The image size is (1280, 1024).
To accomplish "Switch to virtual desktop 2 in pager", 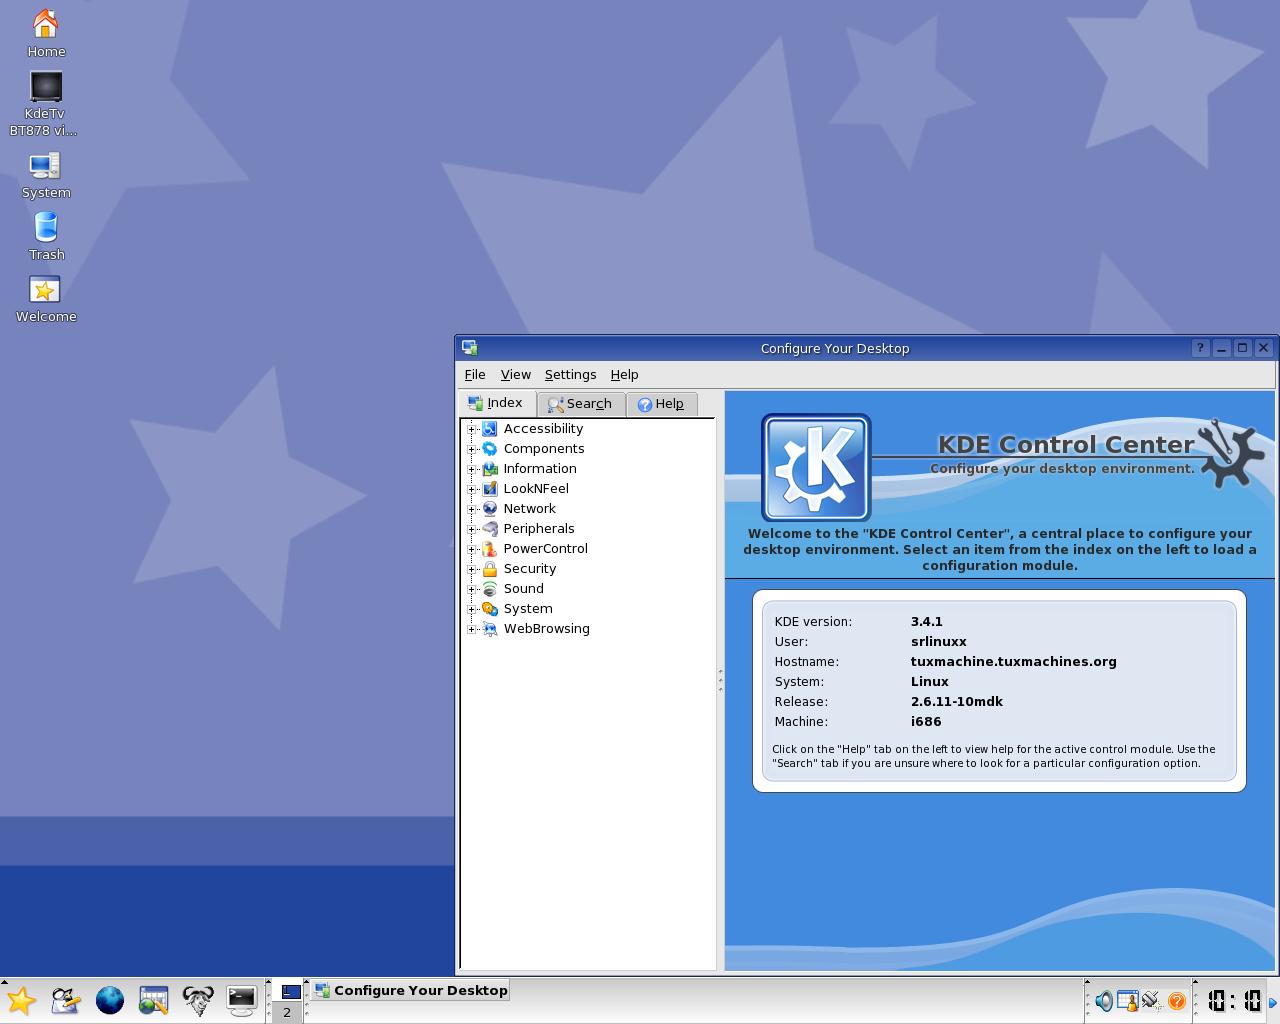I will click(287, 1012).
